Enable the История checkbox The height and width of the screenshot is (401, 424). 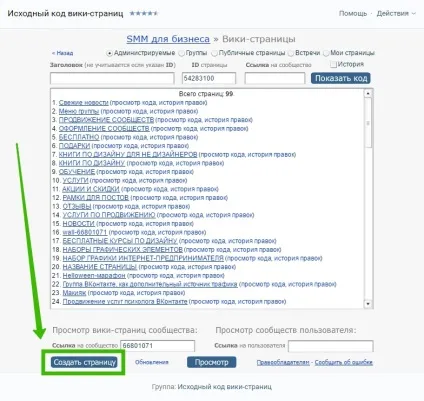coord(333,64)
